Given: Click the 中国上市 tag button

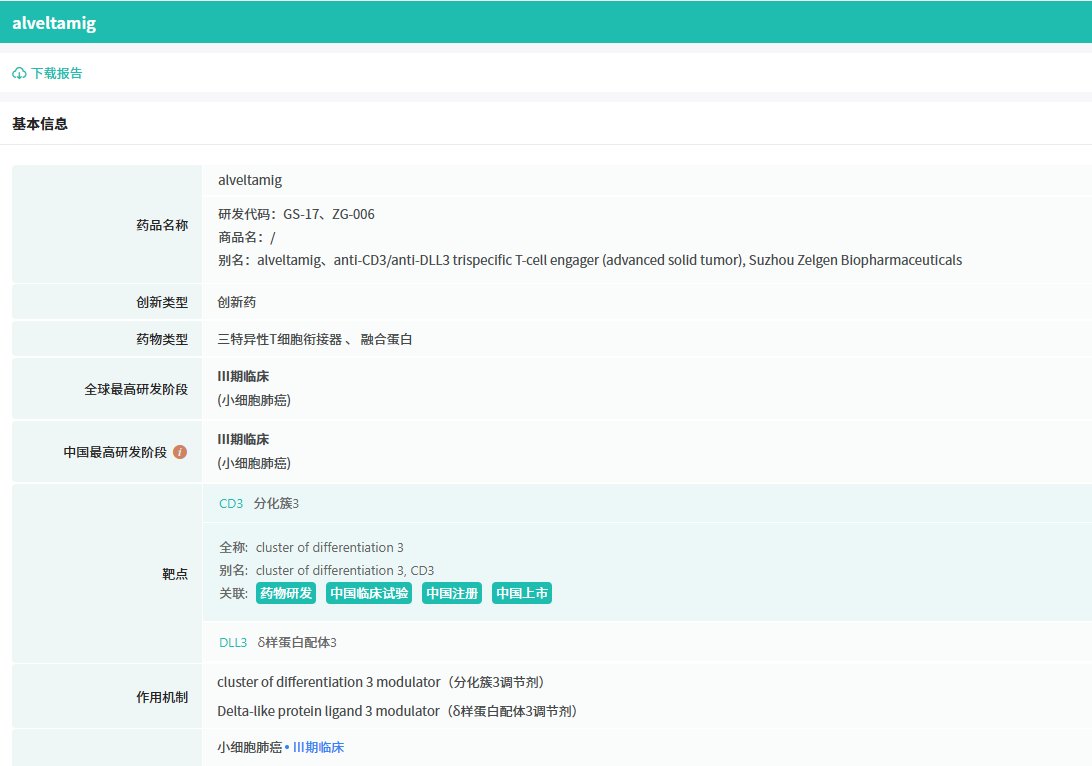Looking at the screenshot, I should pyautogui.click(x=522, y=593).
